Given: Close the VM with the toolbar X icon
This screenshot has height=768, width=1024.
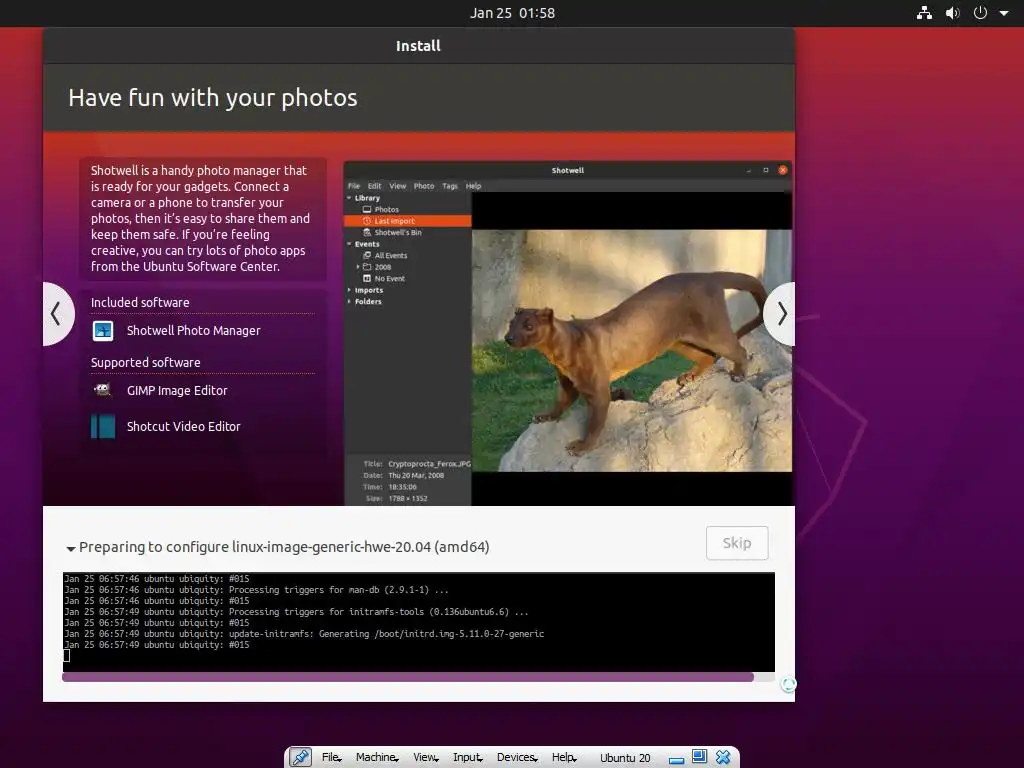Looking at the screenshot, I should 723,758.
